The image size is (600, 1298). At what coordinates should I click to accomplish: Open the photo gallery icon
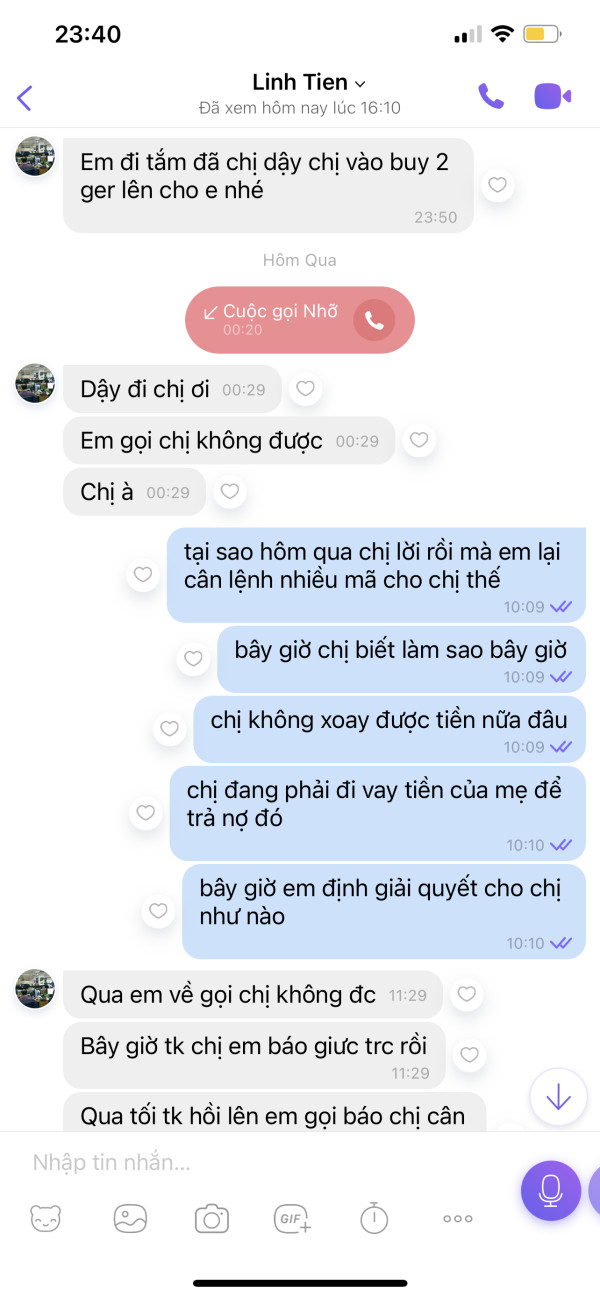[x=130, y=1219]
